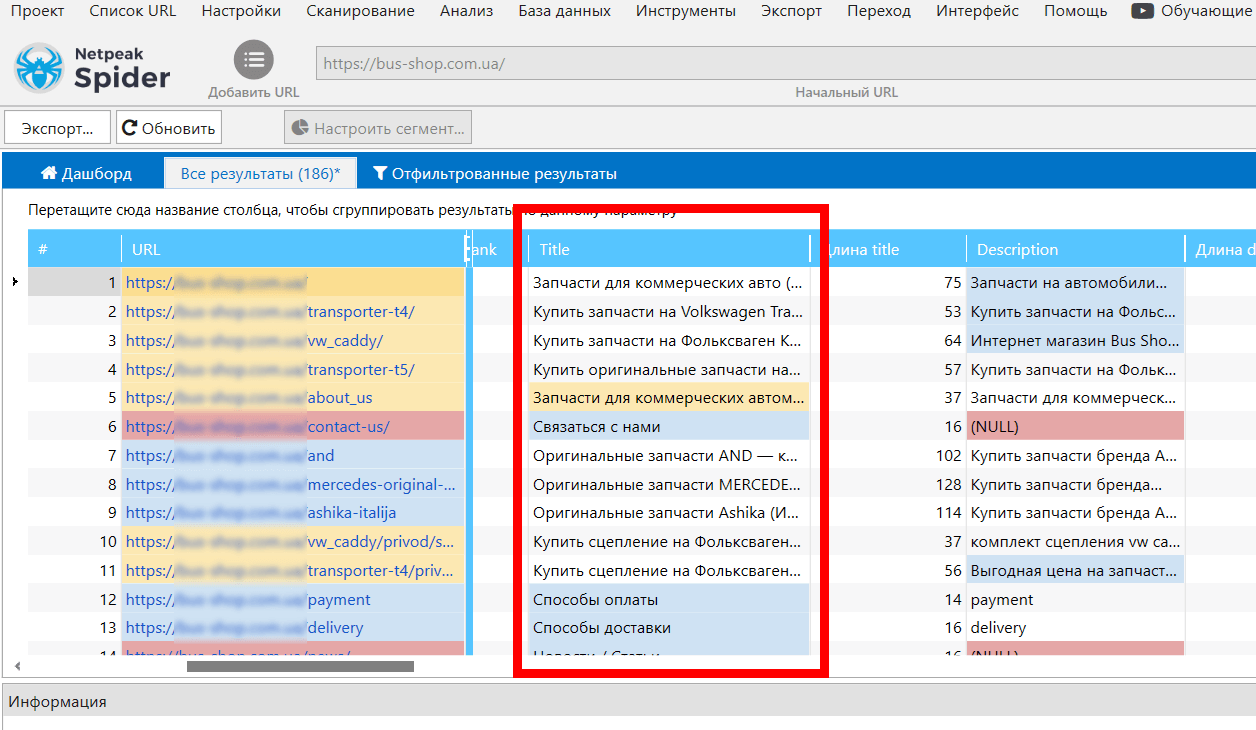1256x730 pixels.
Task: Open the Настройки menu
Action: (241, 11)
